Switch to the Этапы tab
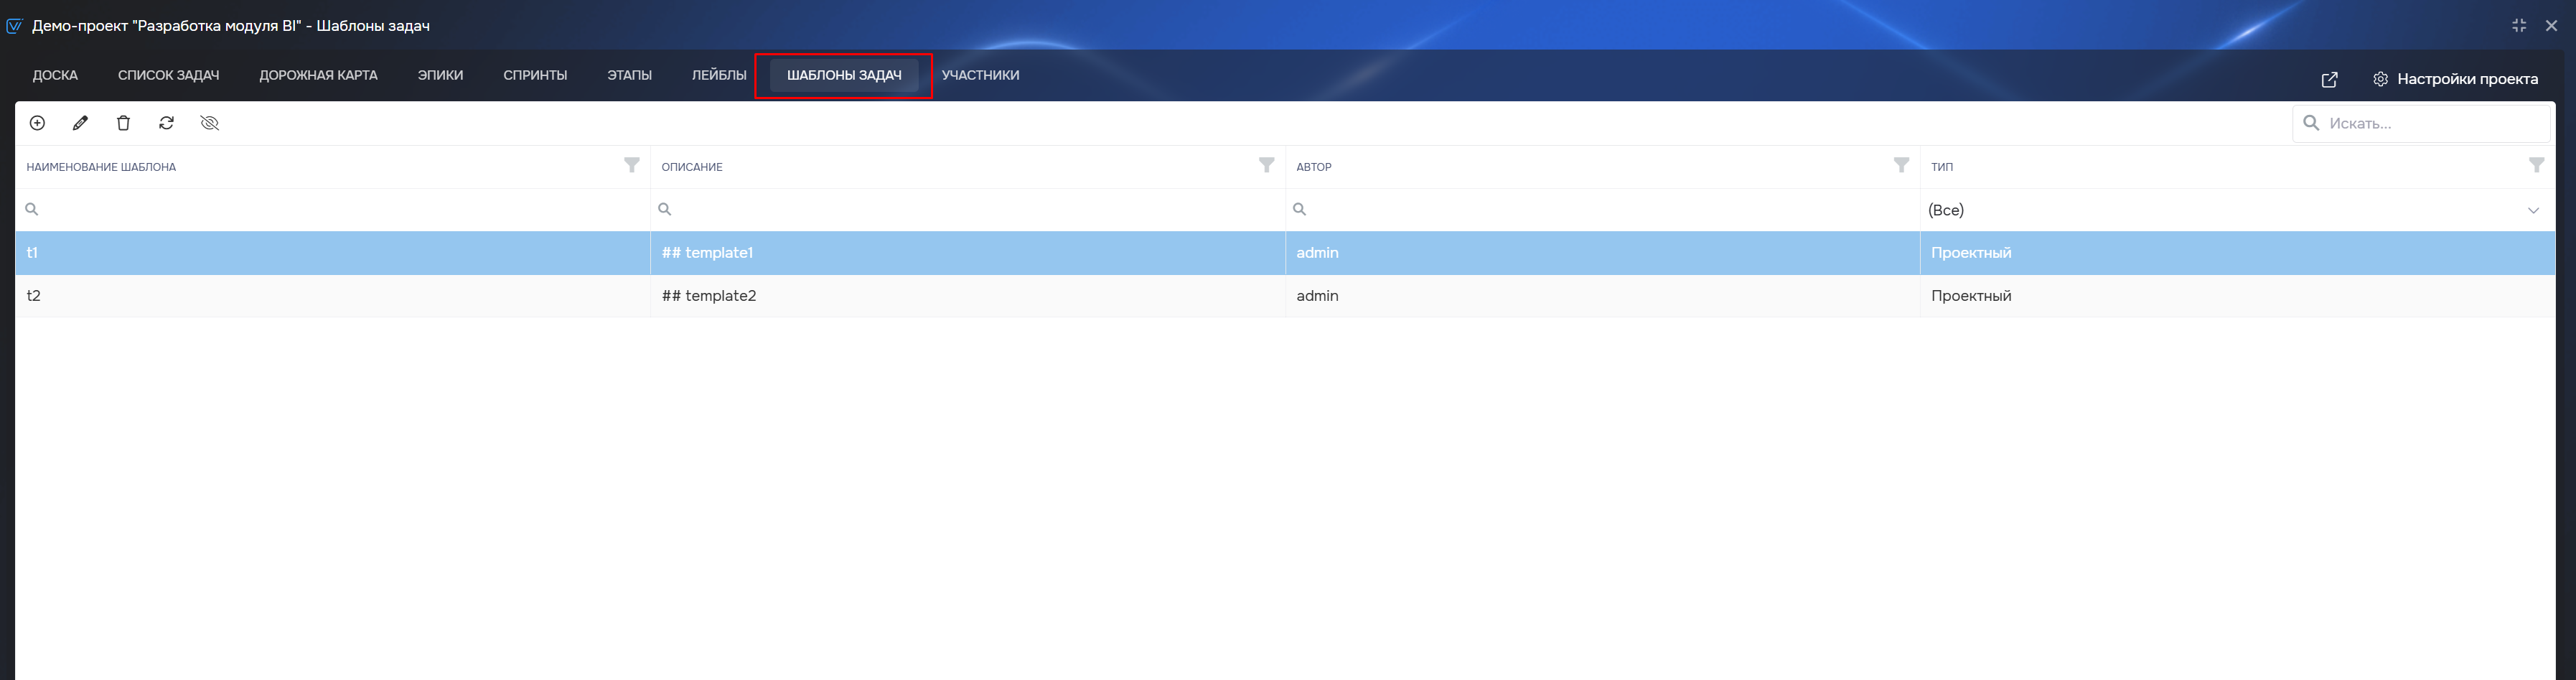2576x680 pixels. click(x=629, y=75)
